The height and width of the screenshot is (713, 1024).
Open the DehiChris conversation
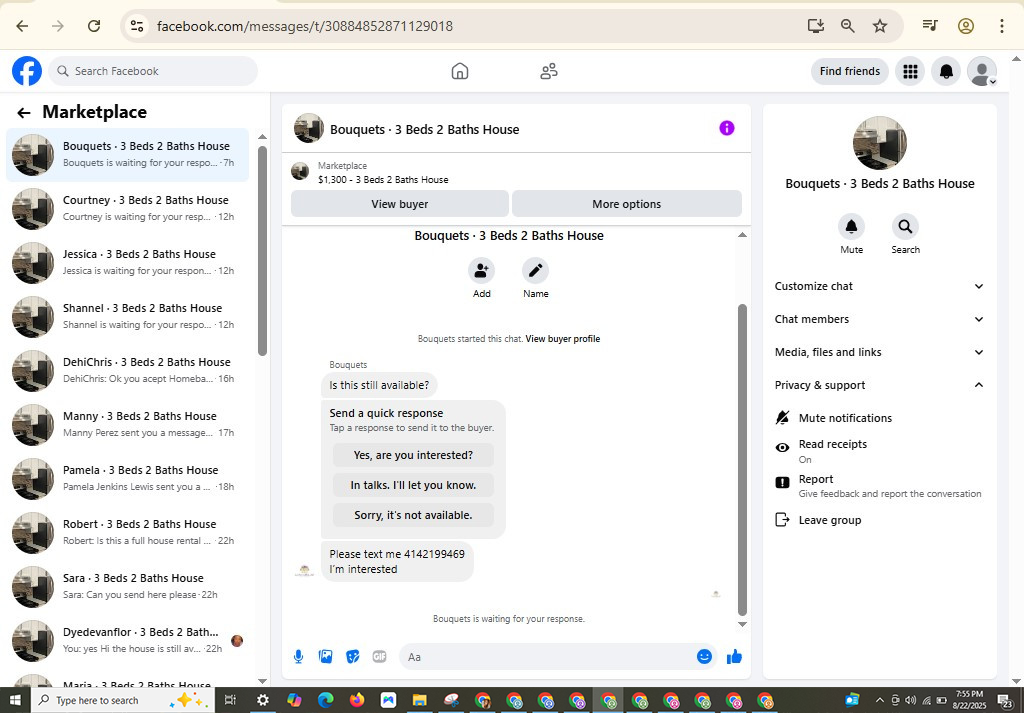click(128, 370)
